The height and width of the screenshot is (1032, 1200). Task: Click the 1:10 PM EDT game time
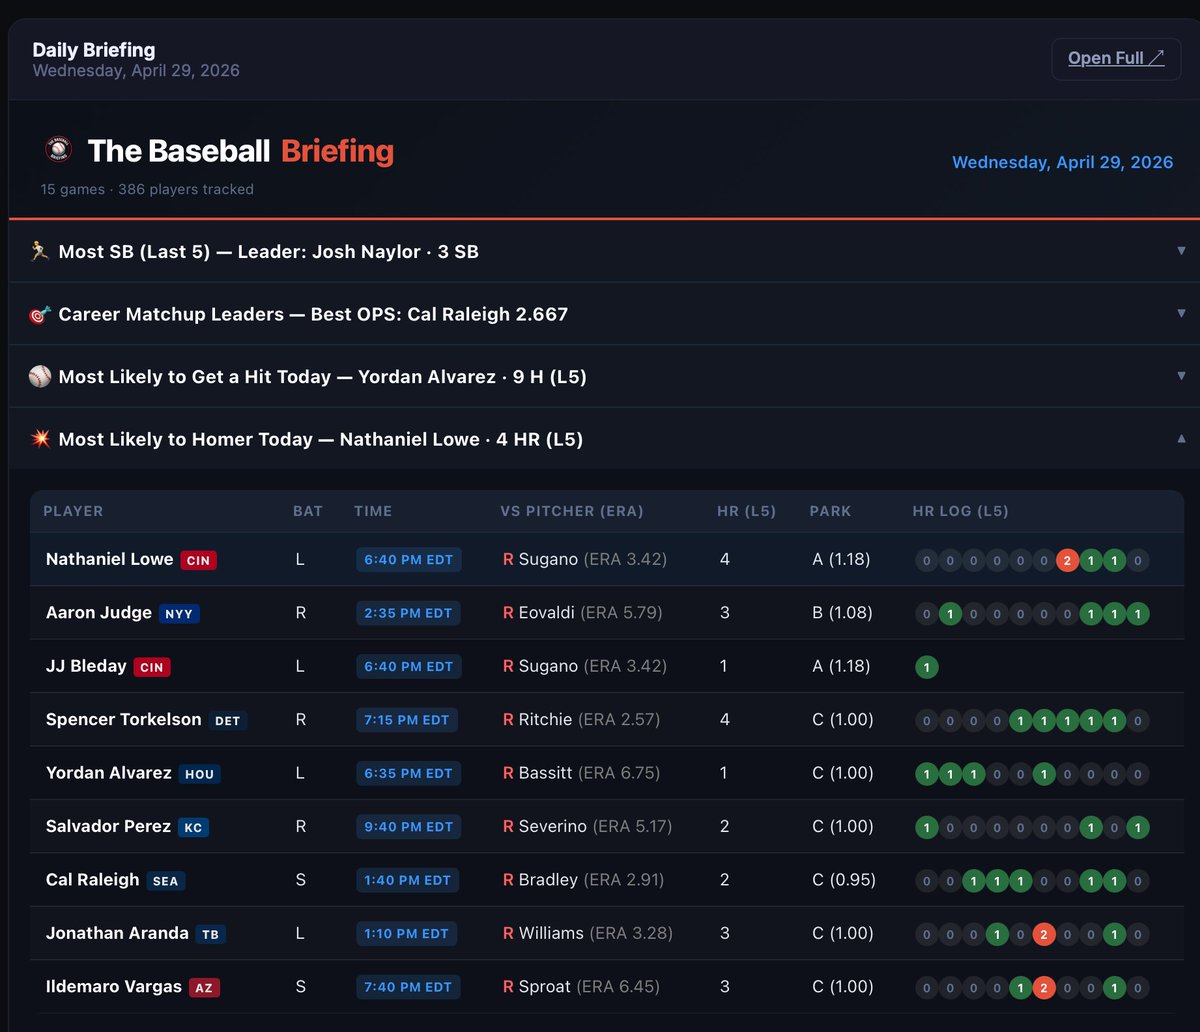(x=407, y=934)
